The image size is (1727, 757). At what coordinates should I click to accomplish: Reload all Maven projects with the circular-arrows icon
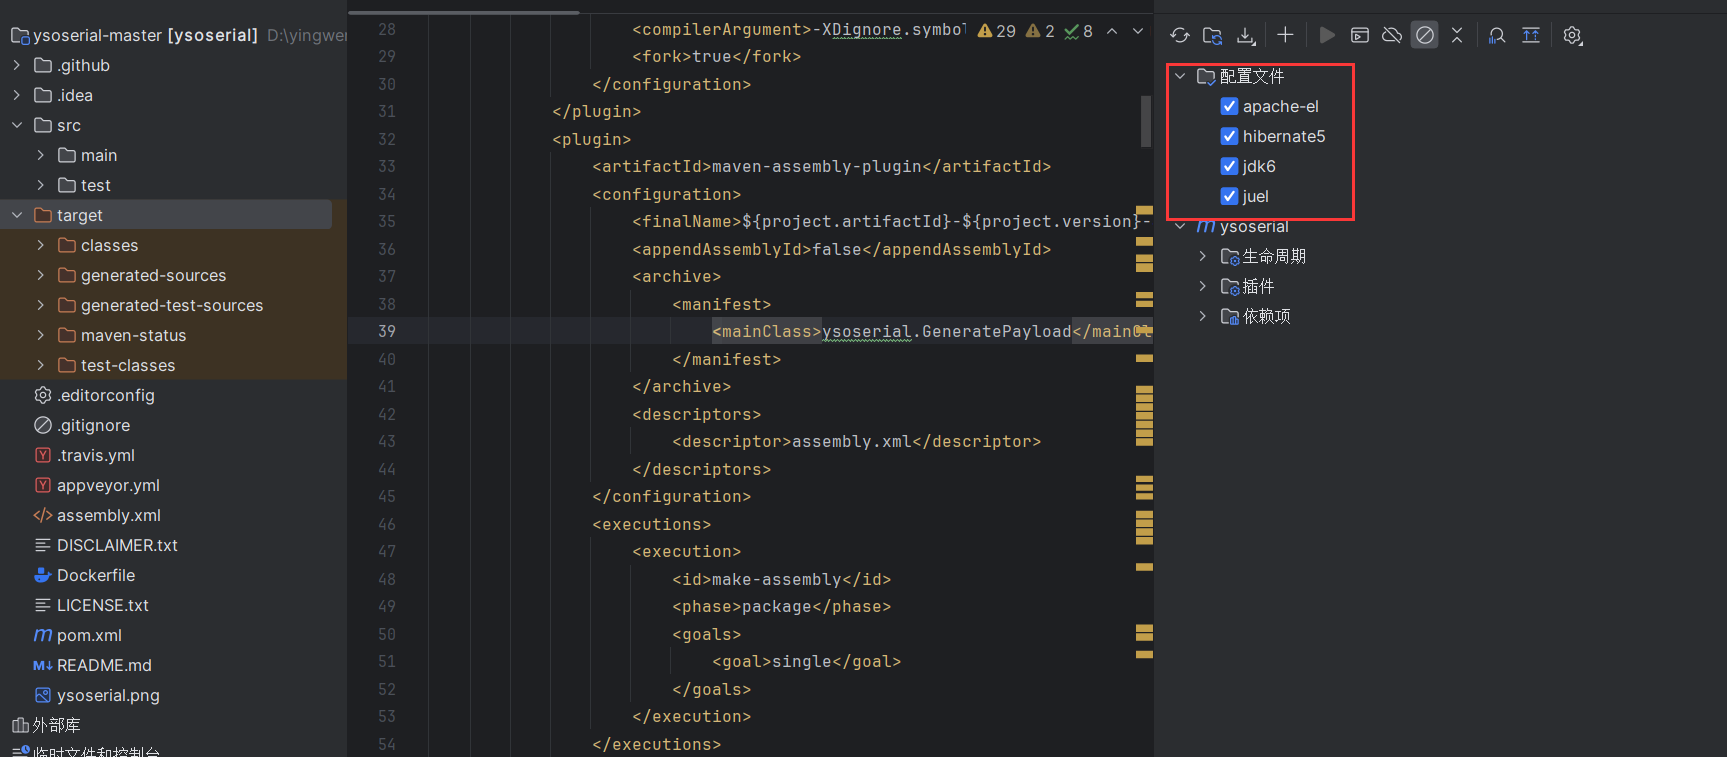click(x=1180, y=36)
